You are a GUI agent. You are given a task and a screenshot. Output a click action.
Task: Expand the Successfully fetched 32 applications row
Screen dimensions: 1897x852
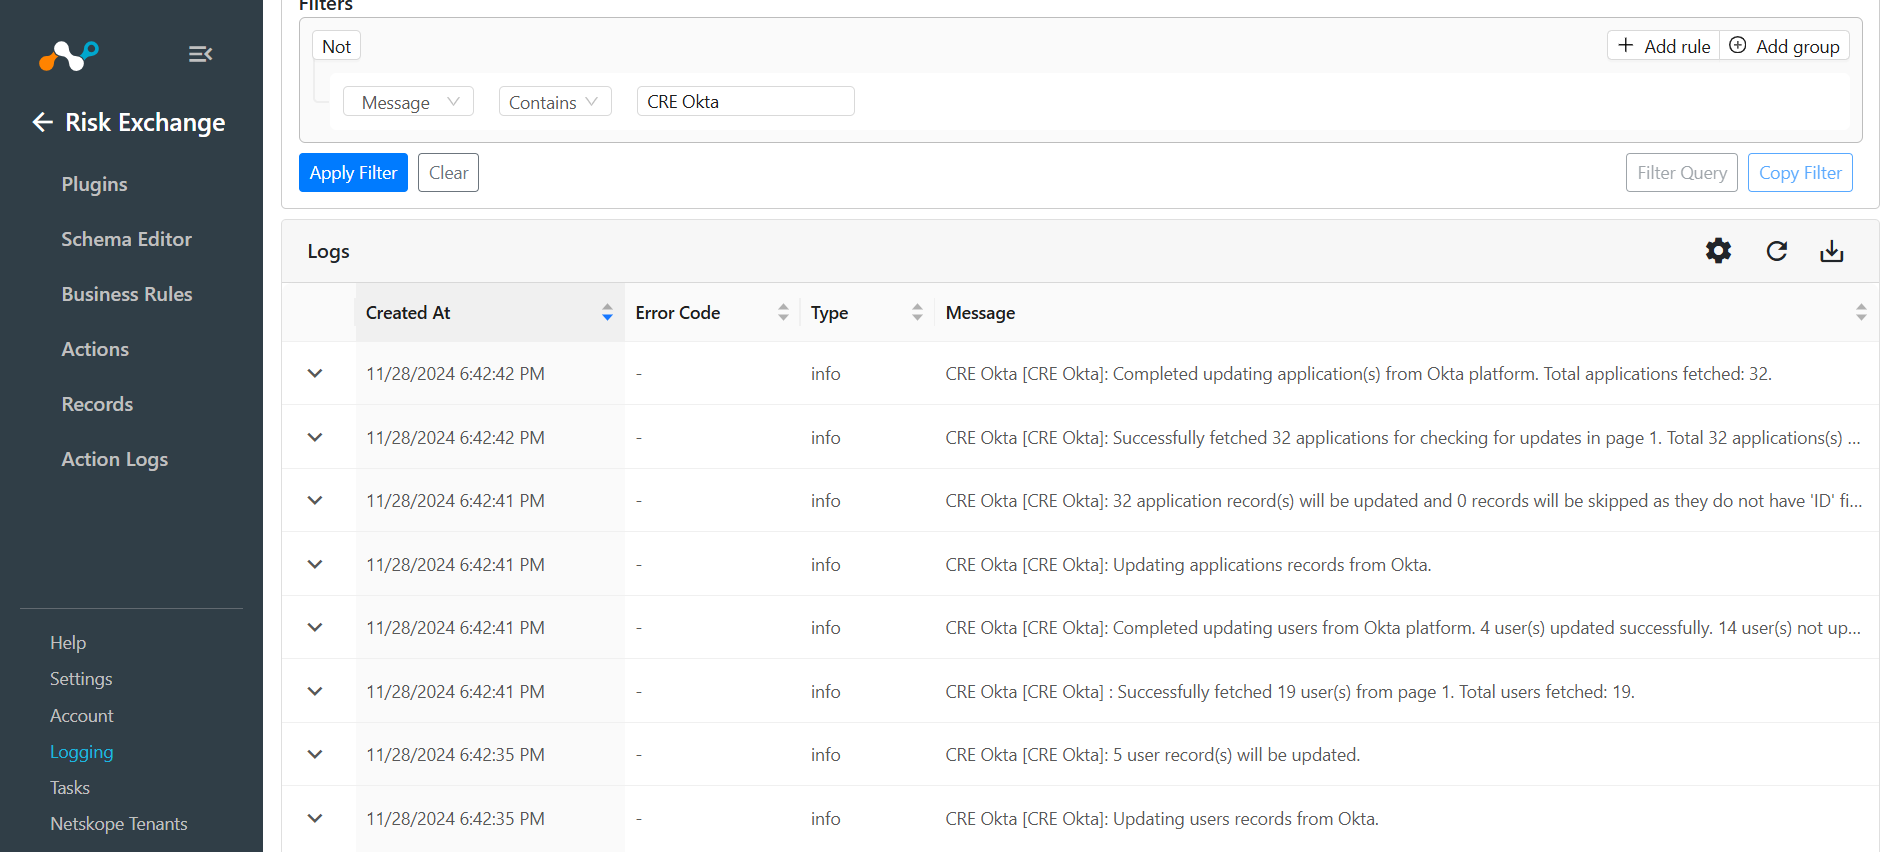[x=315, y=437]
